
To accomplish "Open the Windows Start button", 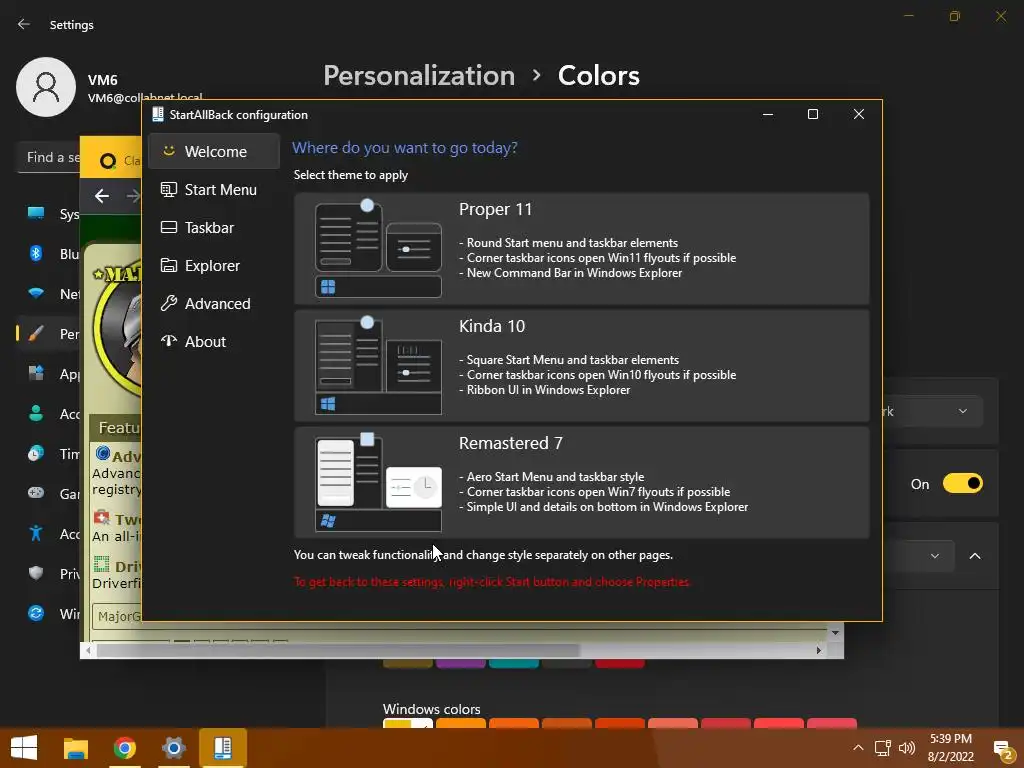I will [24, 748].
